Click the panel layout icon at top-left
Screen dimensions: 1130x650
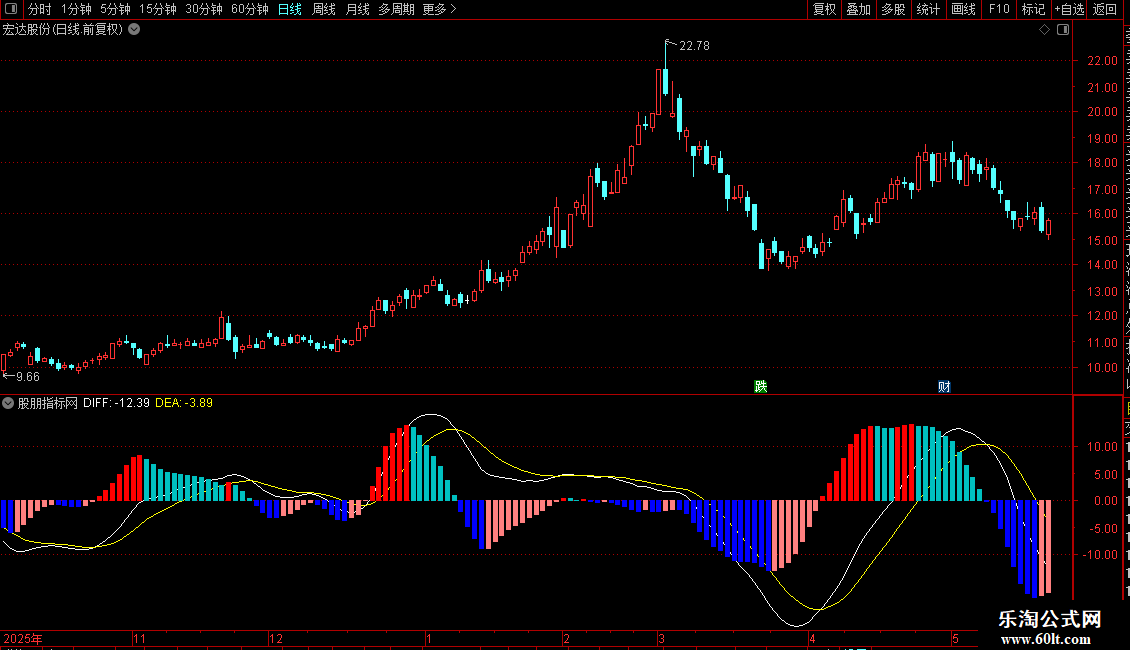(11, 9)
